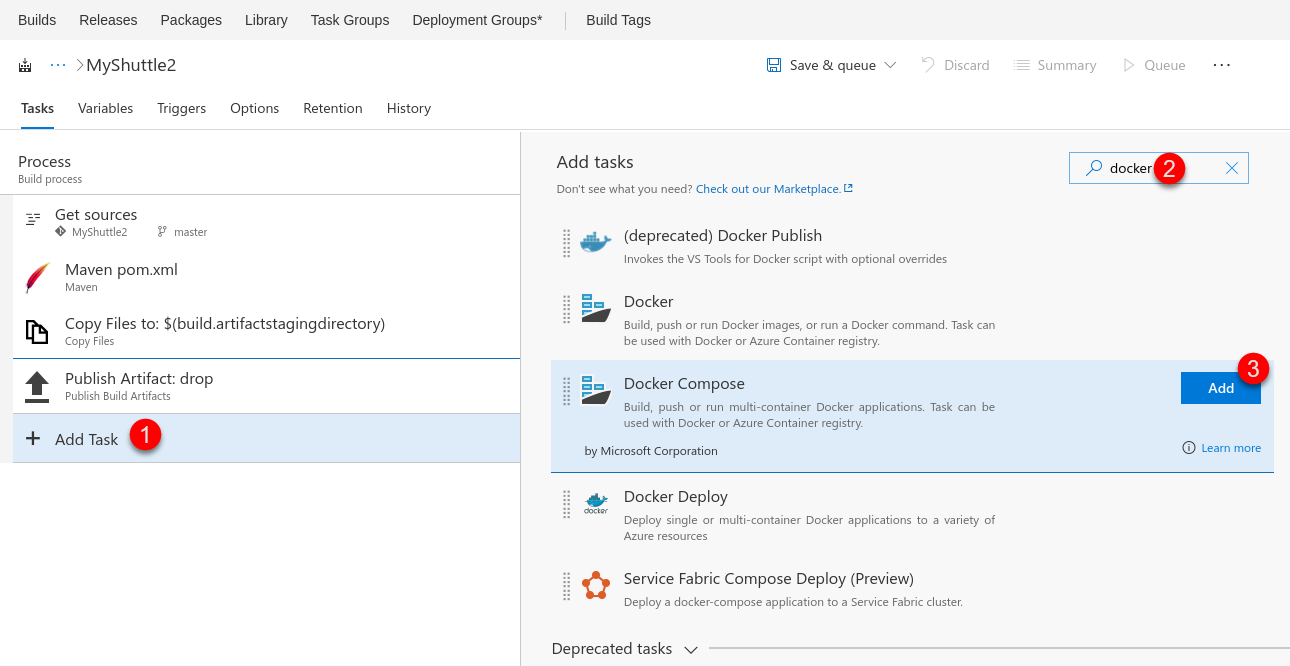Click the Summary button
The width and height of the screenshot is (1290, 666).
[1055, 65]
